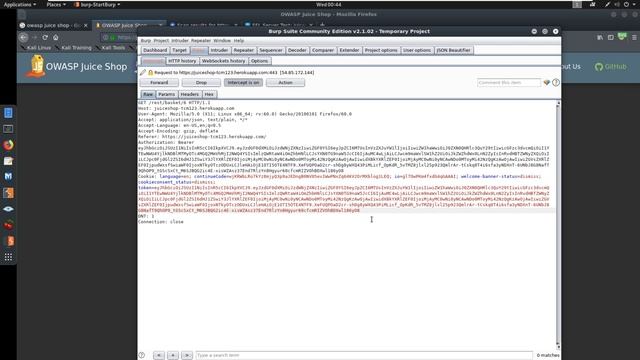
Task: Click the Type a search term field
Action: [x=364, y=355]
